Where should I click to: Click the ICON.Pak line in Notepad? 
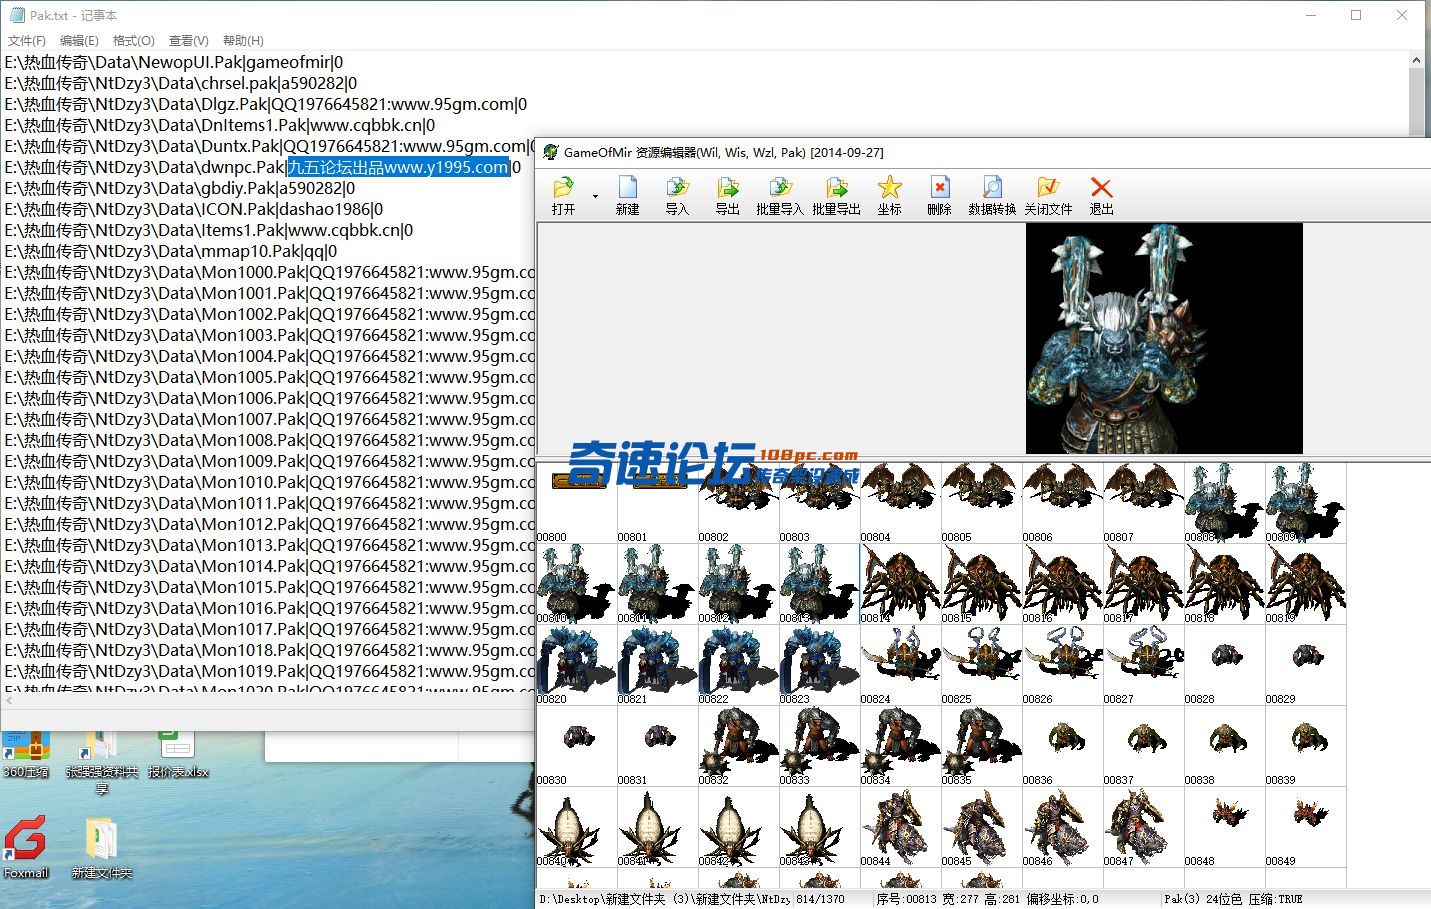194,209
